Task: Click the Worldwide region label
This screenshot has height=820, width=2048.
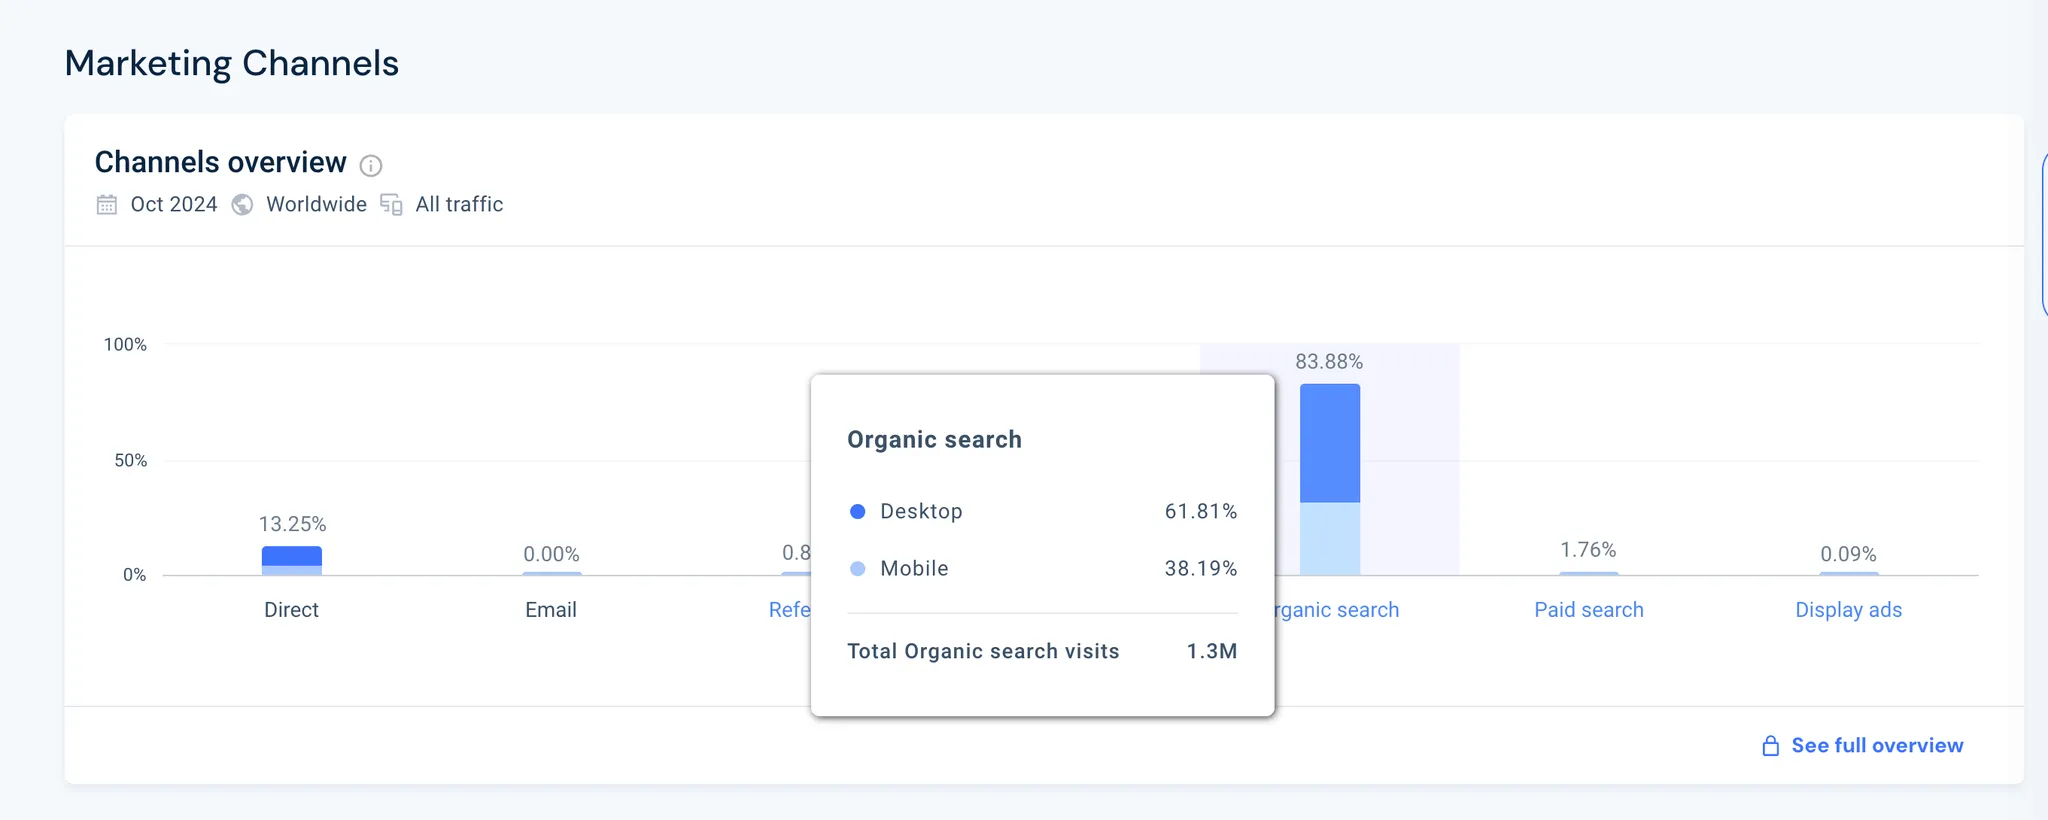Action: point(316,205)
